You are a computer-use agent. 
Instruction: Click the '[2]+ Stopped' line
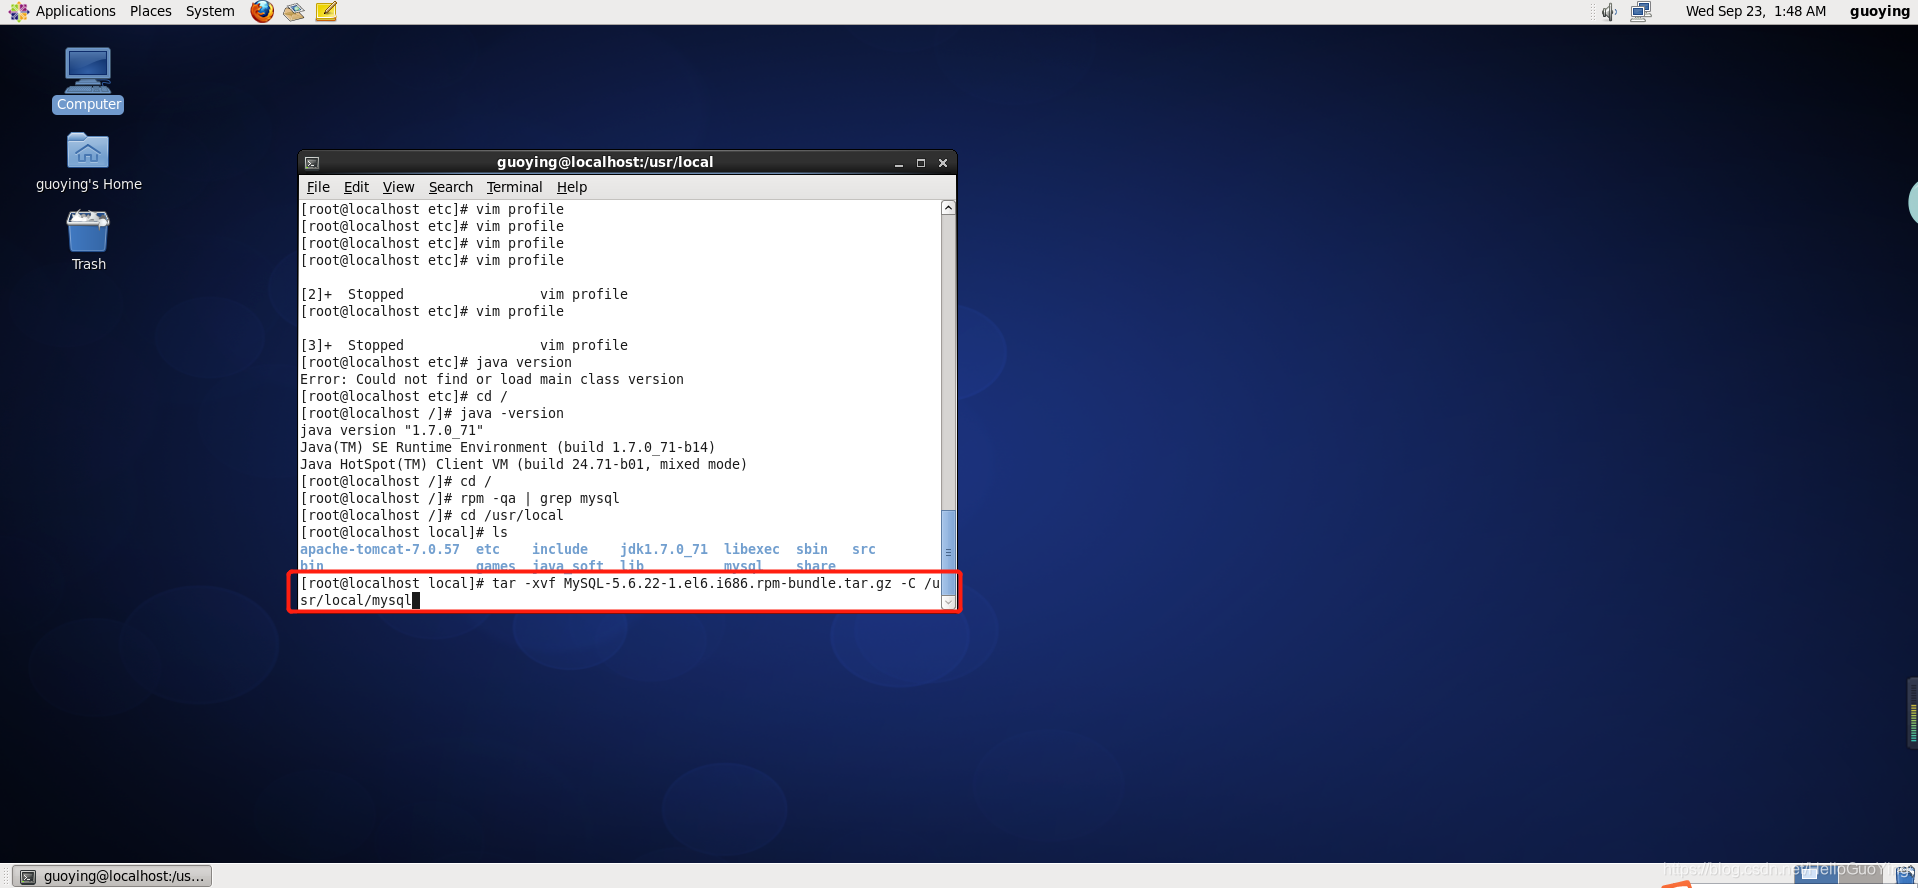464,294
